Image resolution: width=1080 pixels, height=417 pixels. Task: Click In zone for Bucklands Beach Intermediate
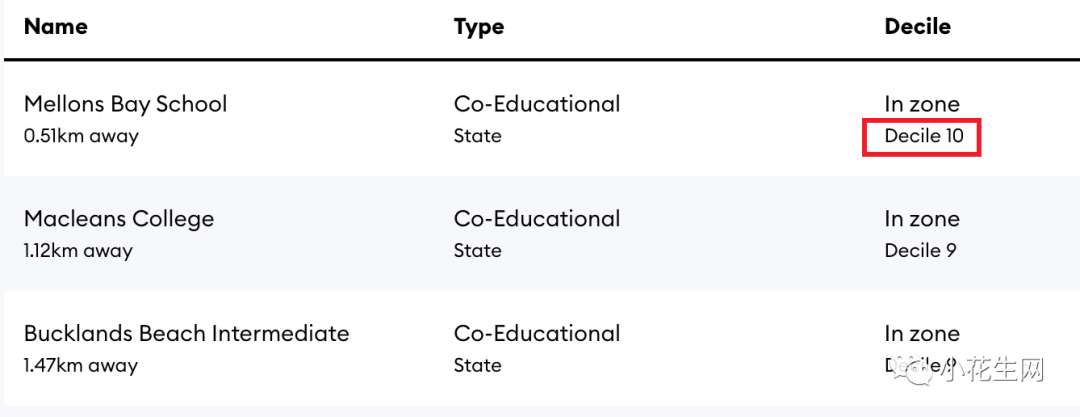pos(922,334)
